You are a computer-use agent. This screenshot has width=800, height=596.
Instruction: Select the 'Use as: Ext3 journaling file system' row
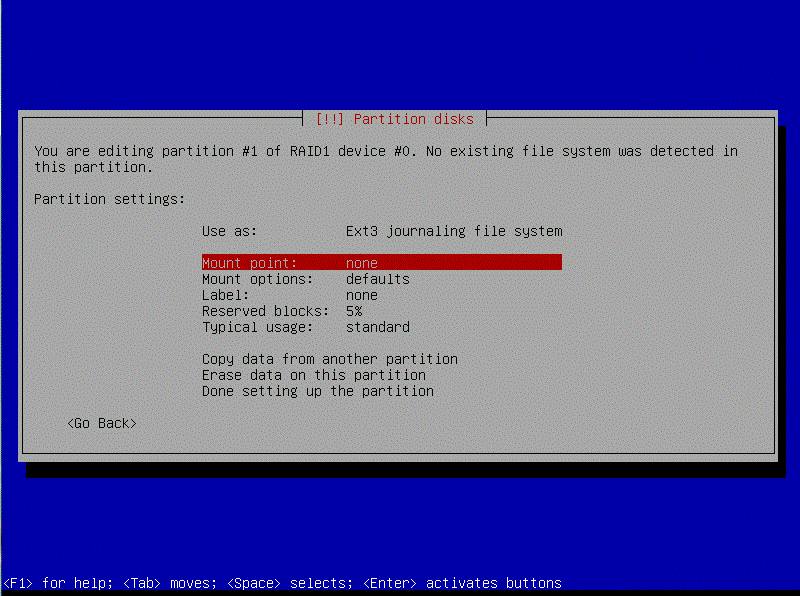382,231
